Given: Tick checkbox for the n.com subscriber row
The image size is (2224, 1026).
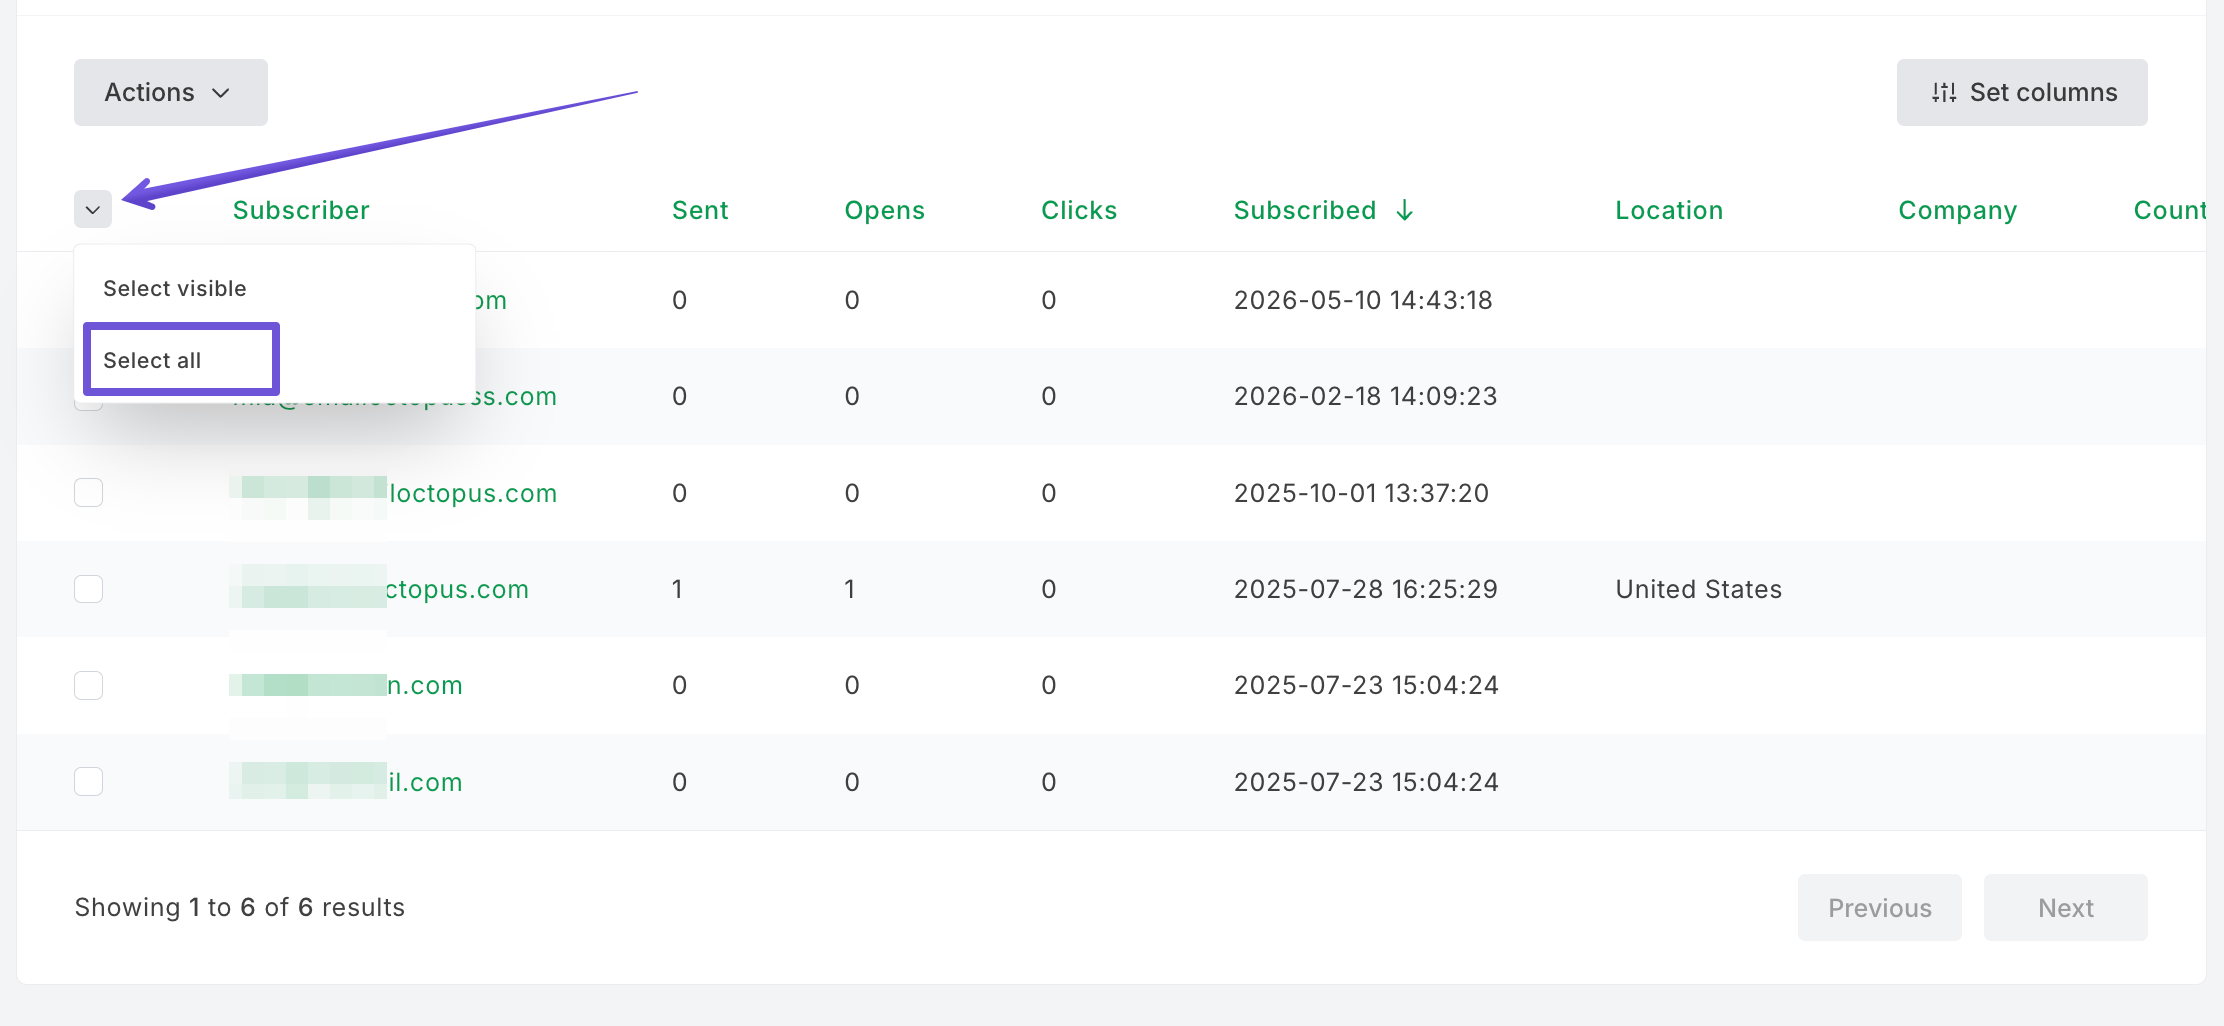Looking at the screenshot, I should point(89,685).
